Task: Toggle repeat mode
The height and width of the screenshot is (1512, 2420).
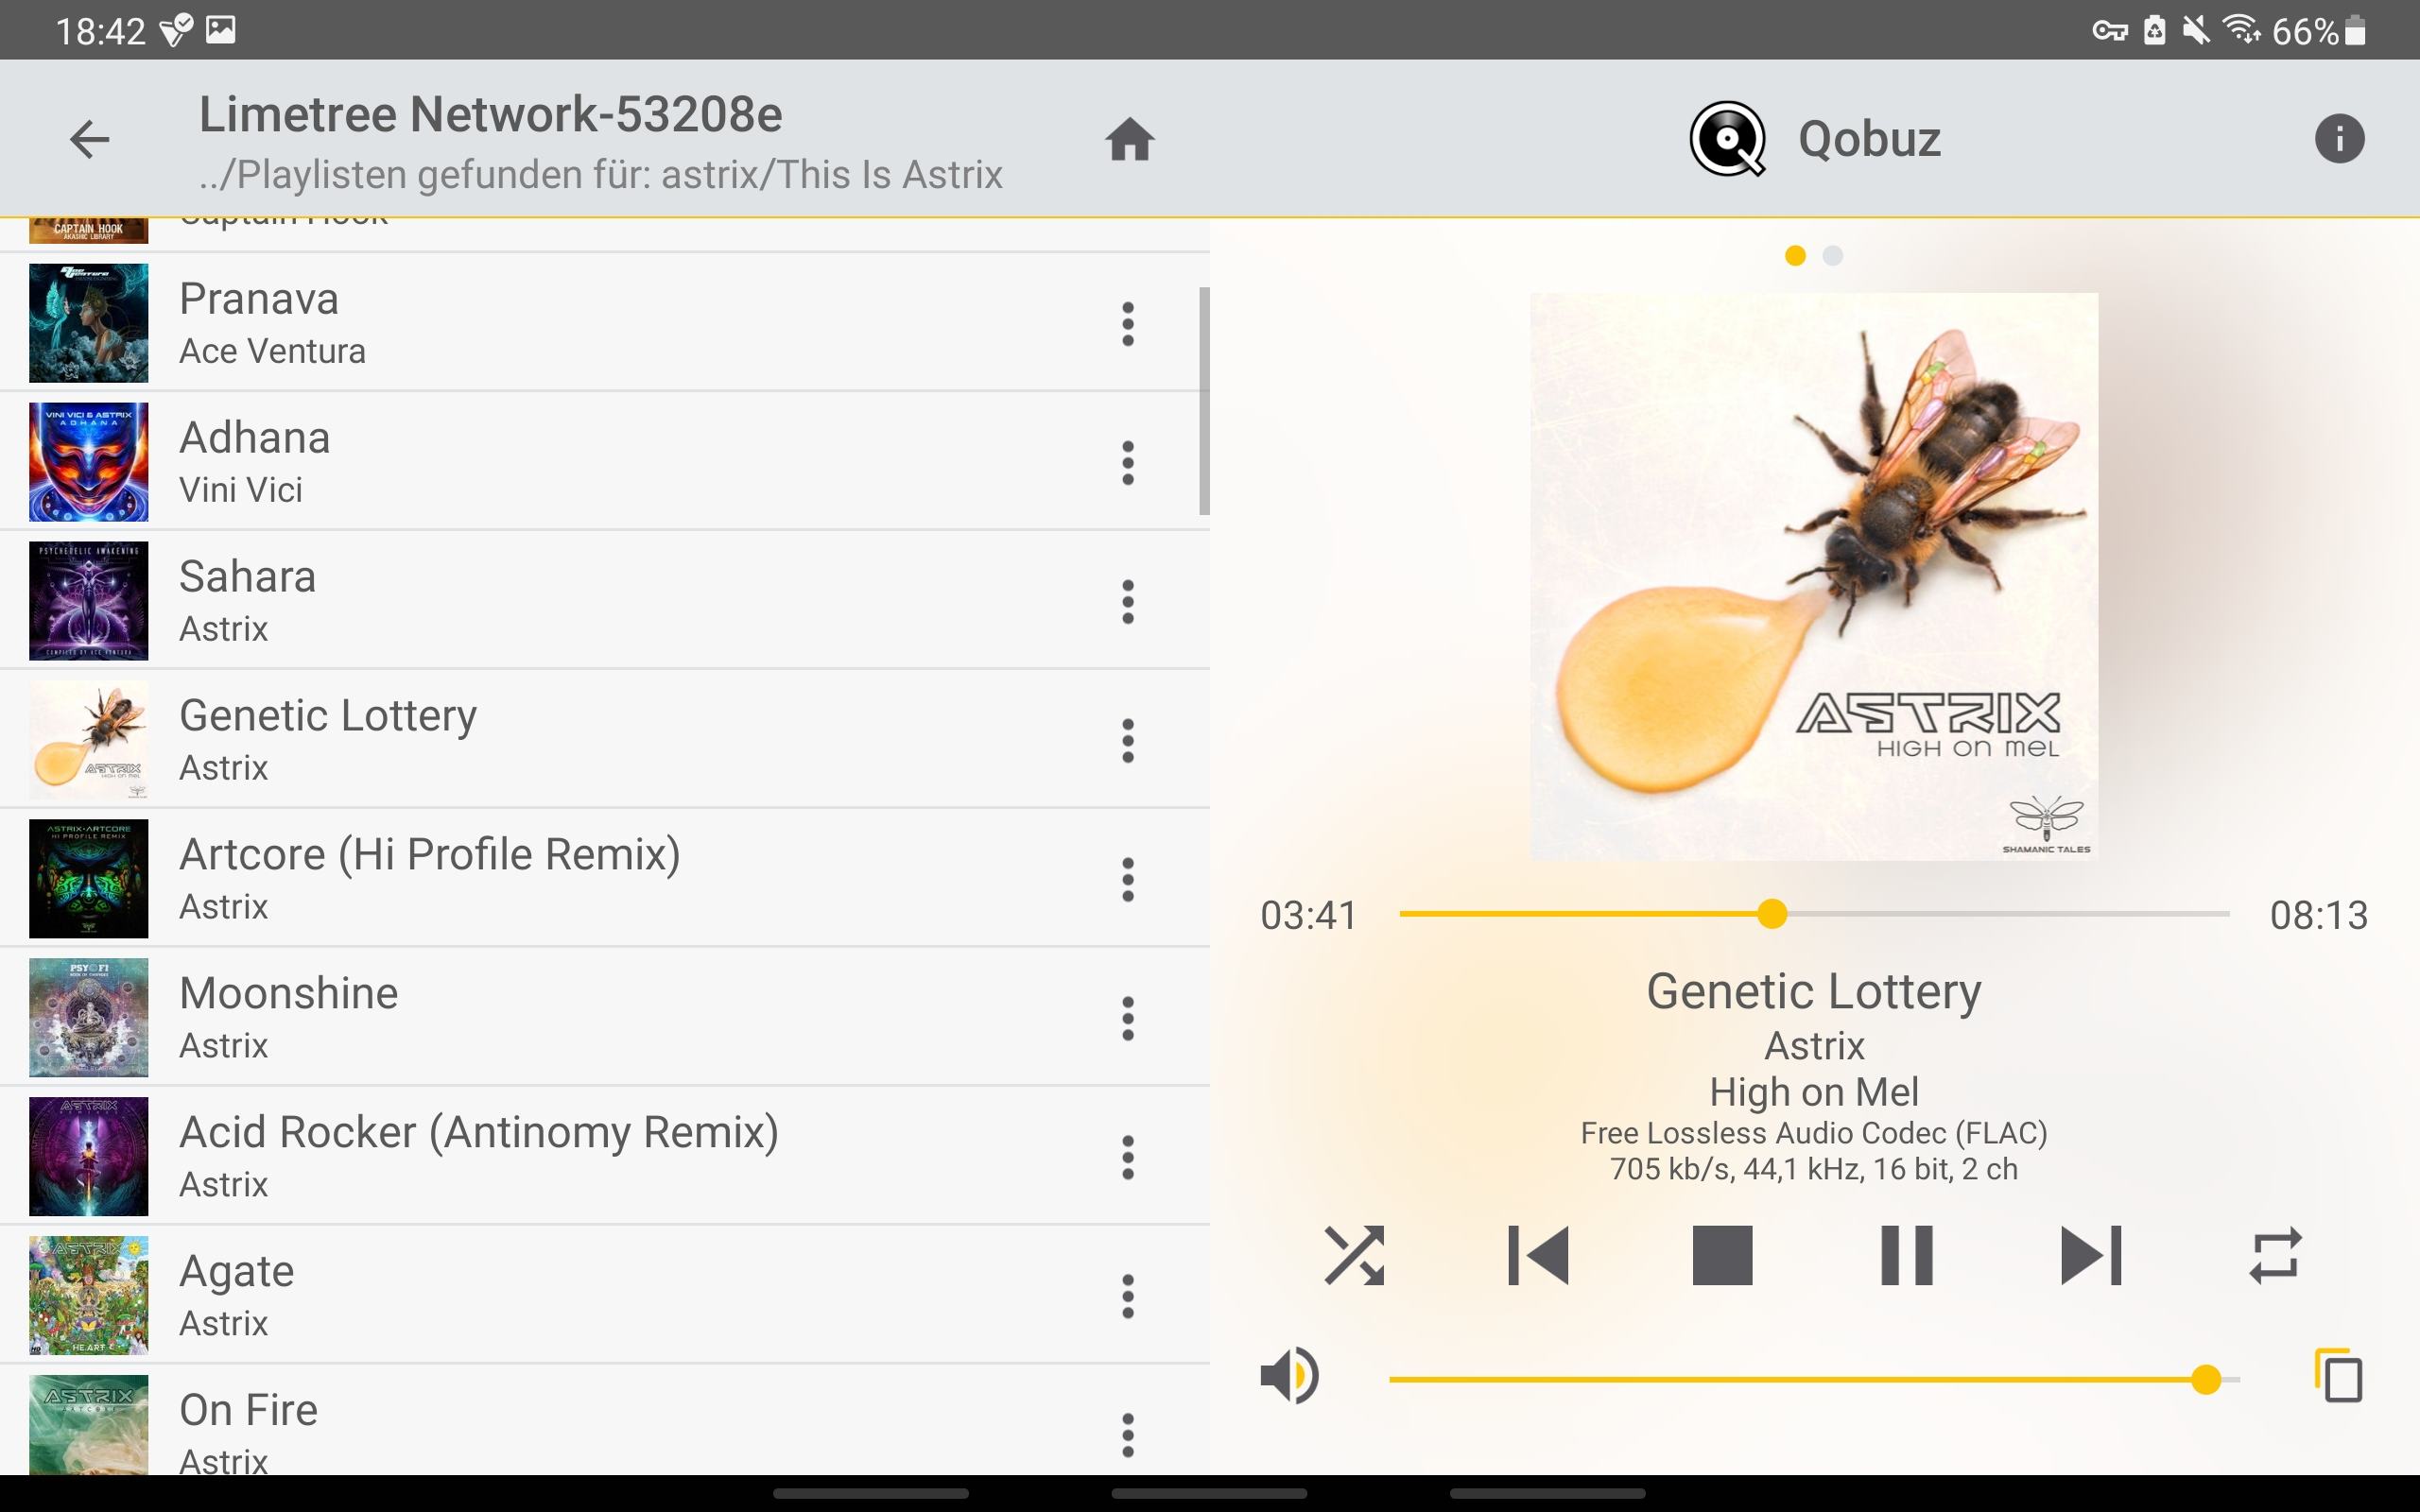Action: pyautogui.click(x=2275, y=1255)
